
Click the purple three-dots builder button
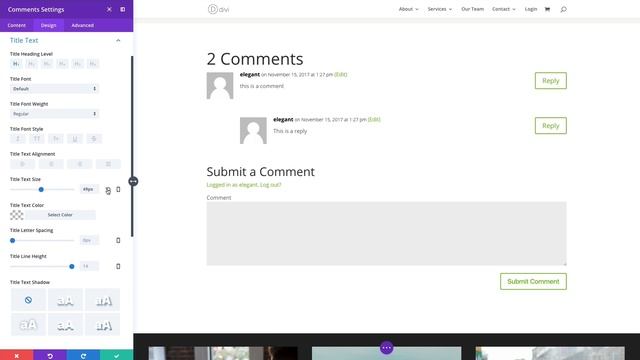click(x=387, y=348)
